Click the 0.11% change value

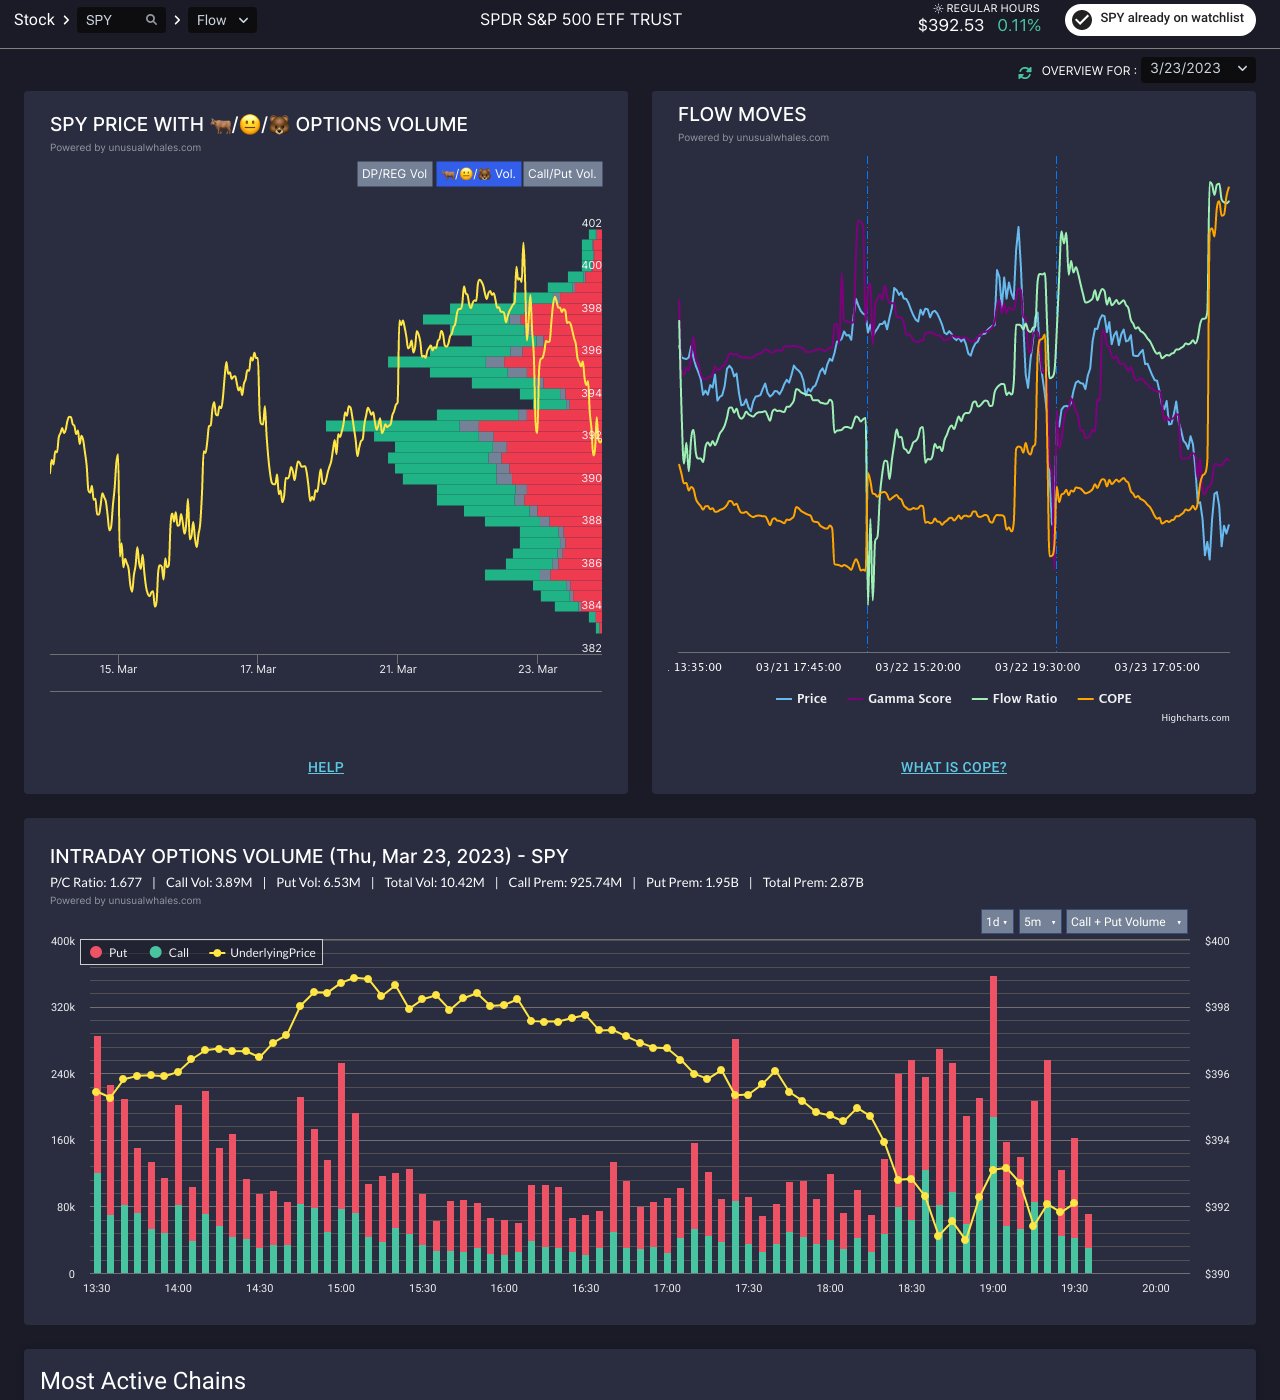pyautogui.click(x=1019, y=26)
